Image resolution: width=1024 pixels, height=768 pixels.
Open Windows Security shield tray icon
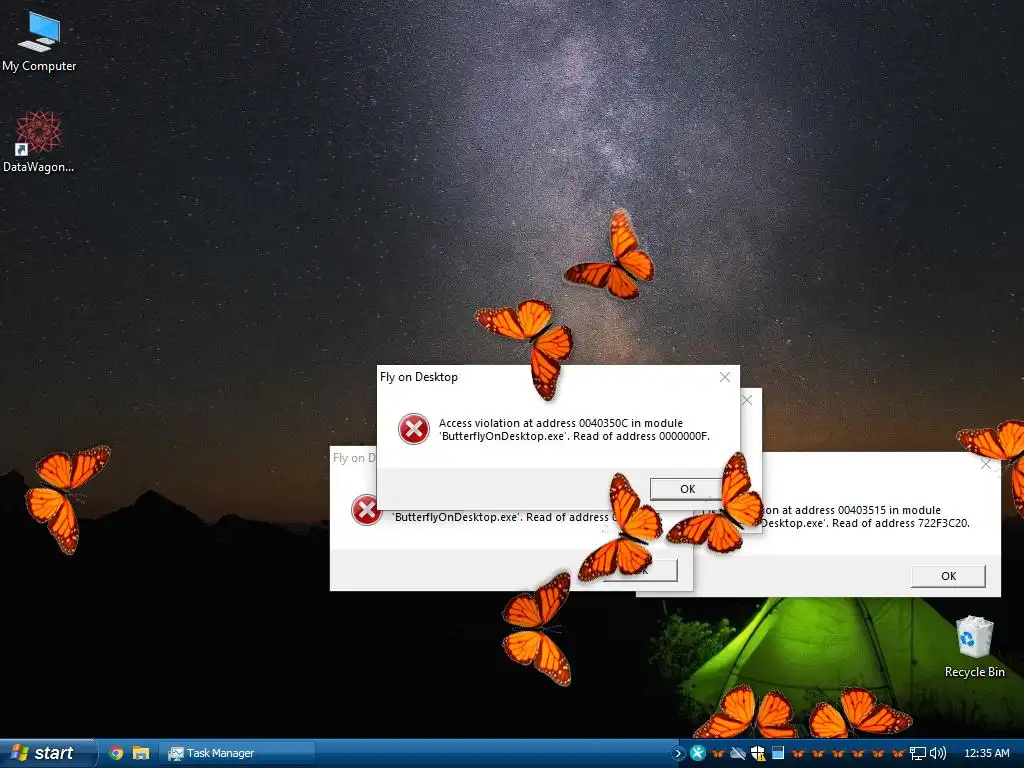coord(758,754)
